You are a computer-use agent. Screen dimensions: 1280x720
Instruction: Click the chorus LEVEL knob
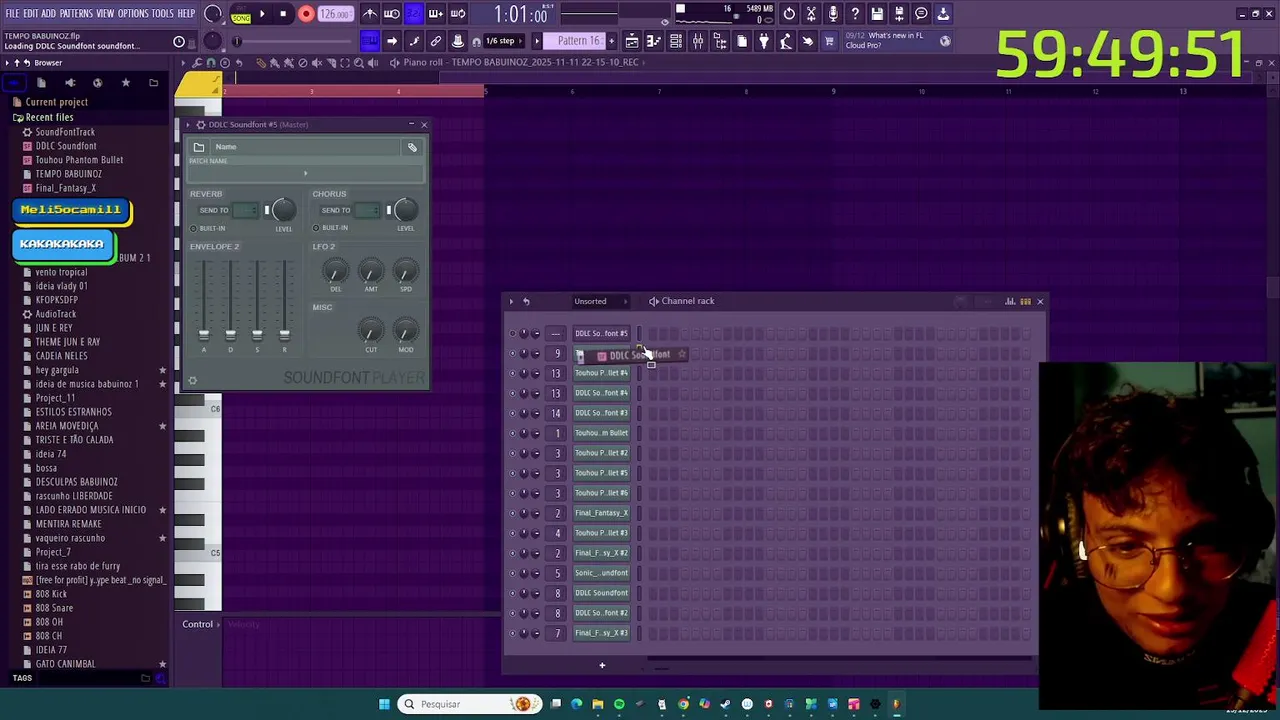pyautogui.click(x=405, y=209)
